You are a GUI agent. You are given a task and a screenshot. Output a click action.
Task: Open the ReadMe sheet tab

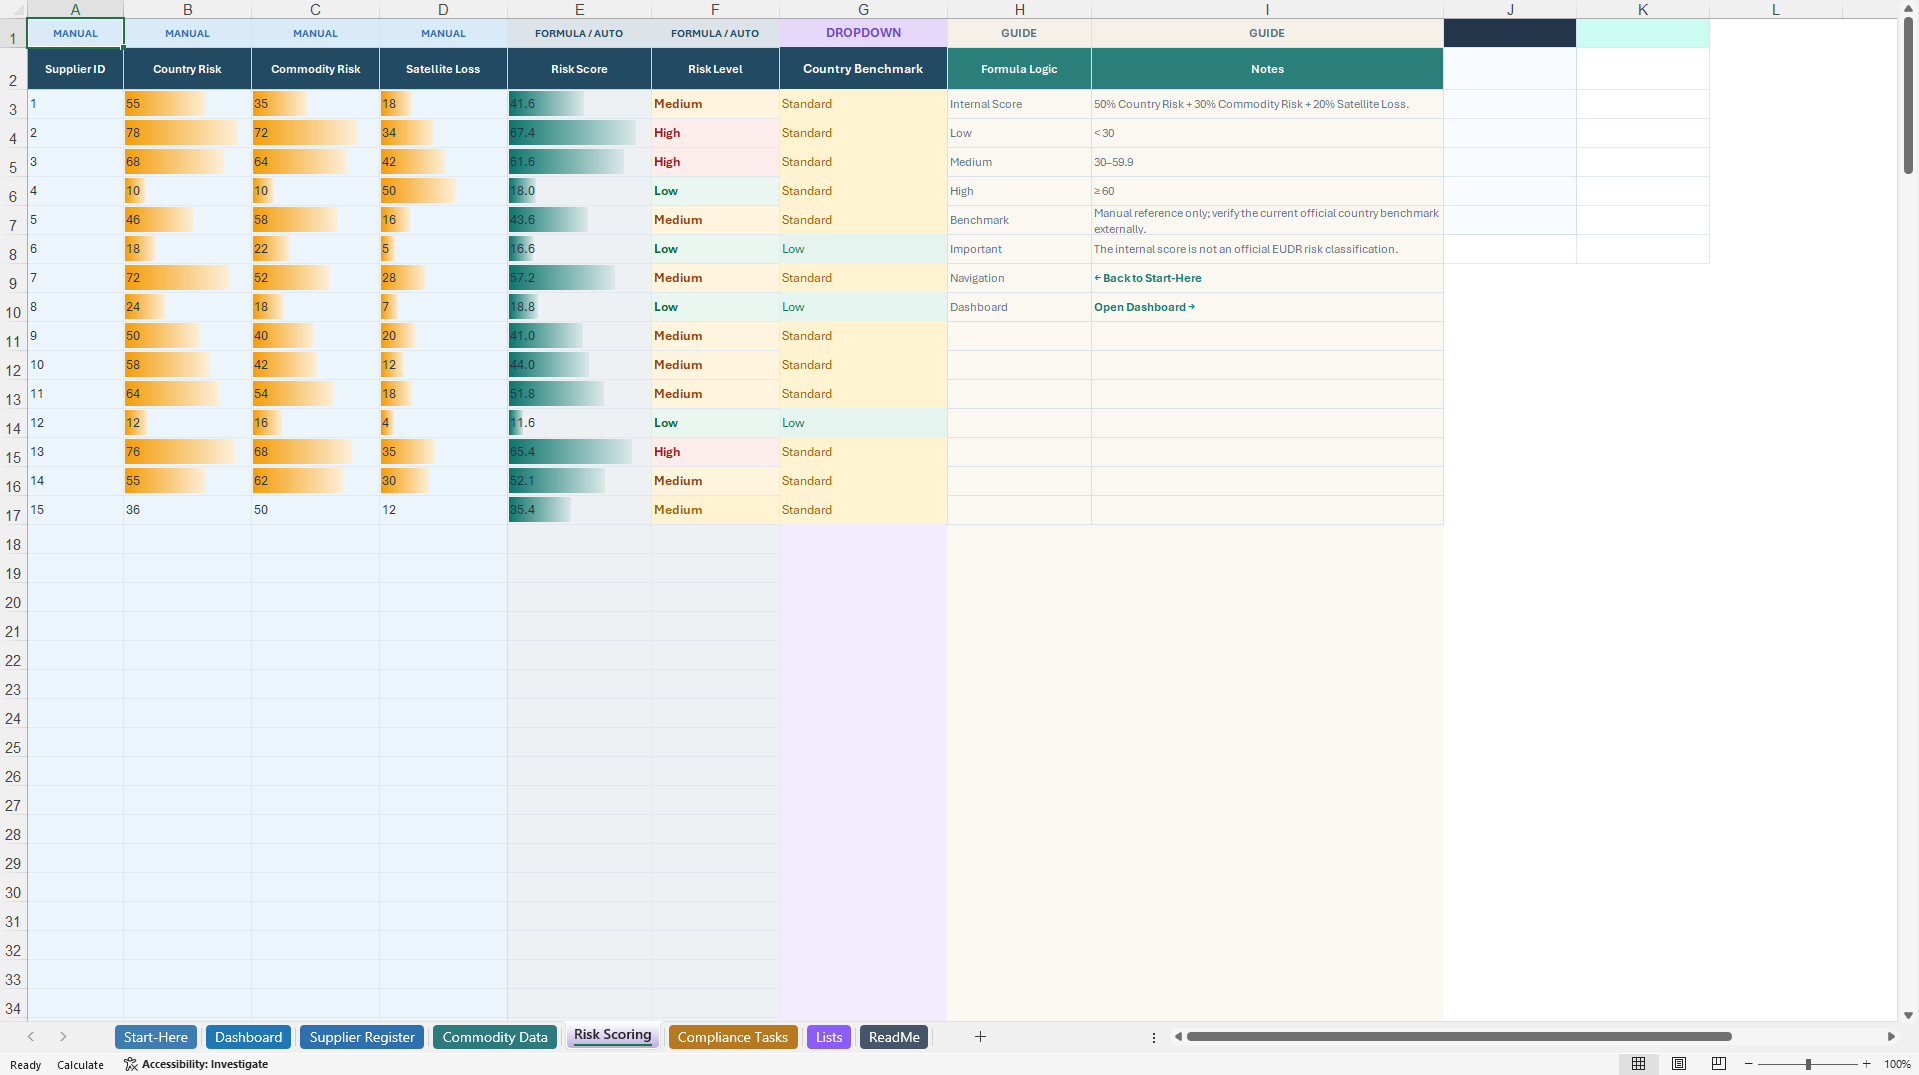pos(894,1037)
